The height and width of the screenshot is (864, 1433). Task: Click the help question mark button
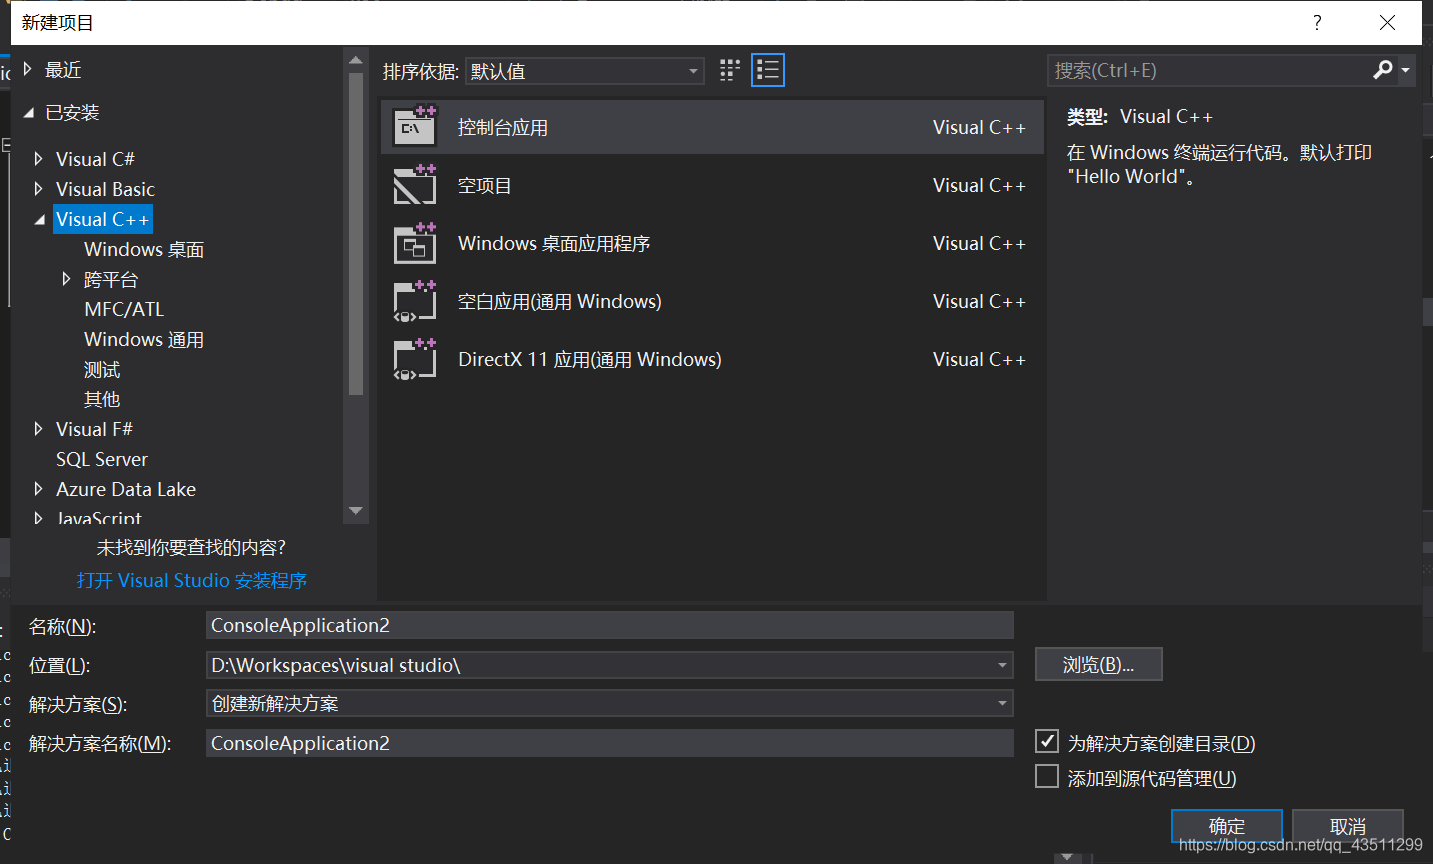(x=1317, y=22)
